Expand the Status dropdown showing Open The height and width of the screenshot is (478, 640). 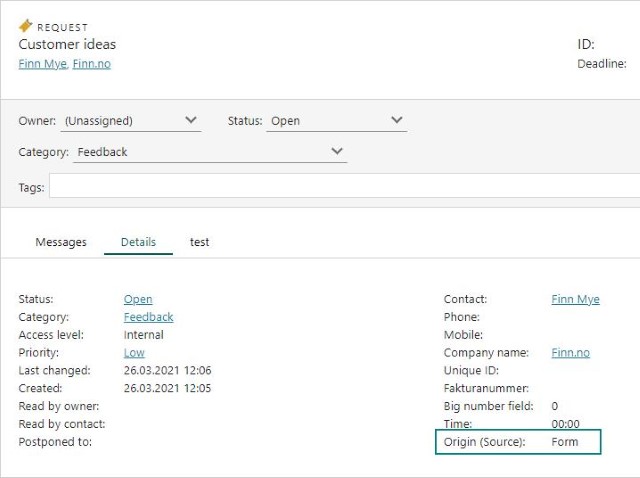(x=336, y=121)
